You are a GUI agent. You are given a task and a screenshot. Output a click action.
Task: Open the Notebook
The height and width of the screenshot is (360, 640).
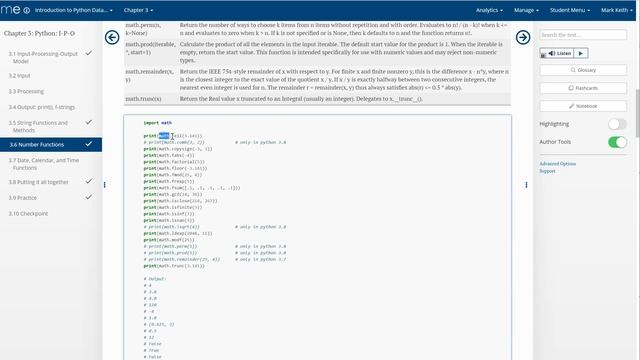click(x=583, y=106)
